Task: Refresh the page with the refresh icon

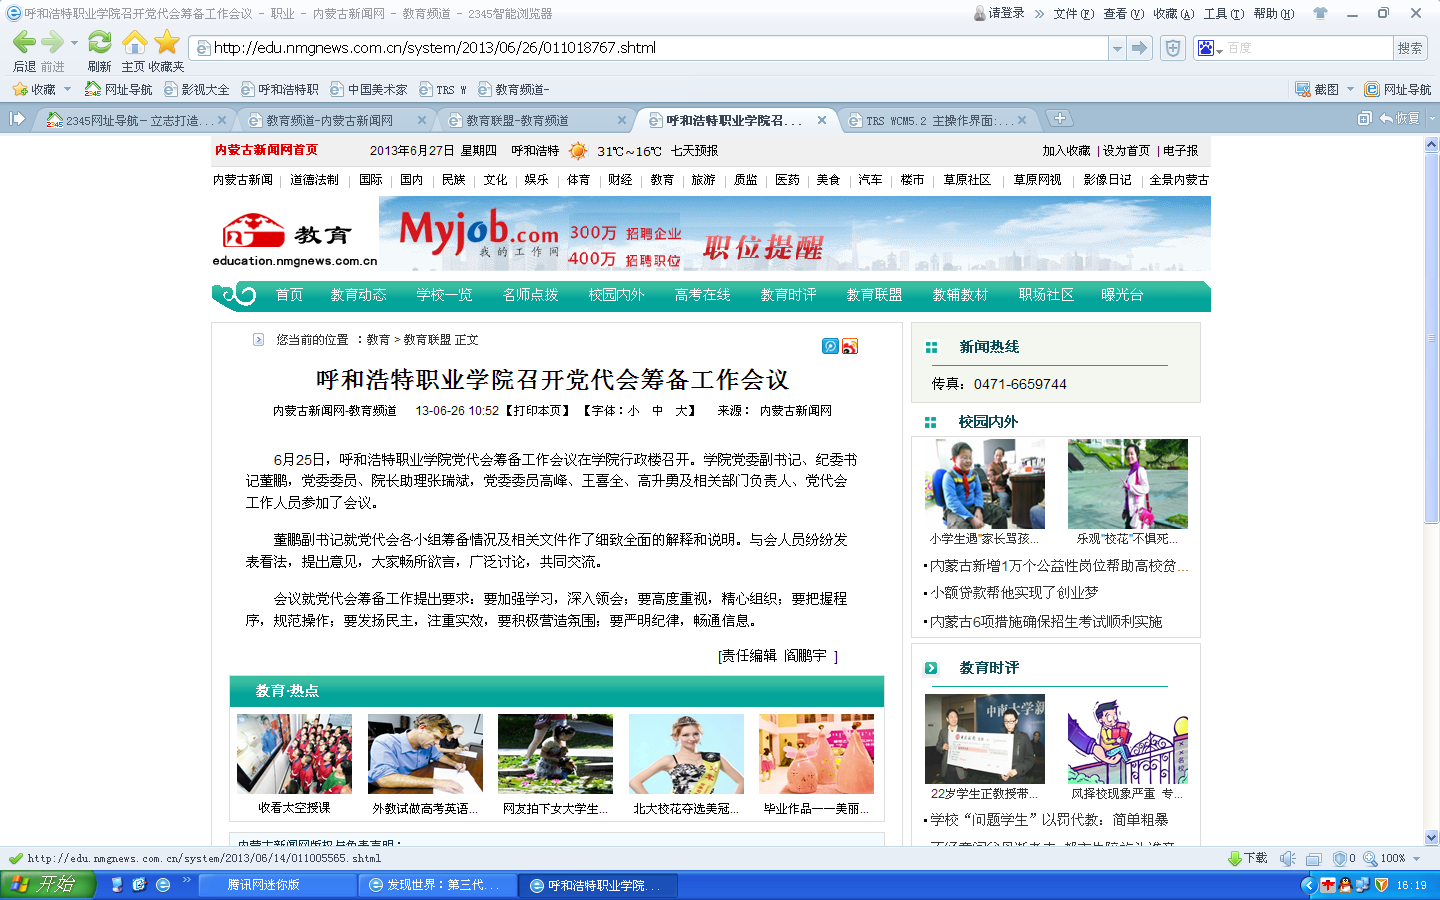Action: coord(99,42)
